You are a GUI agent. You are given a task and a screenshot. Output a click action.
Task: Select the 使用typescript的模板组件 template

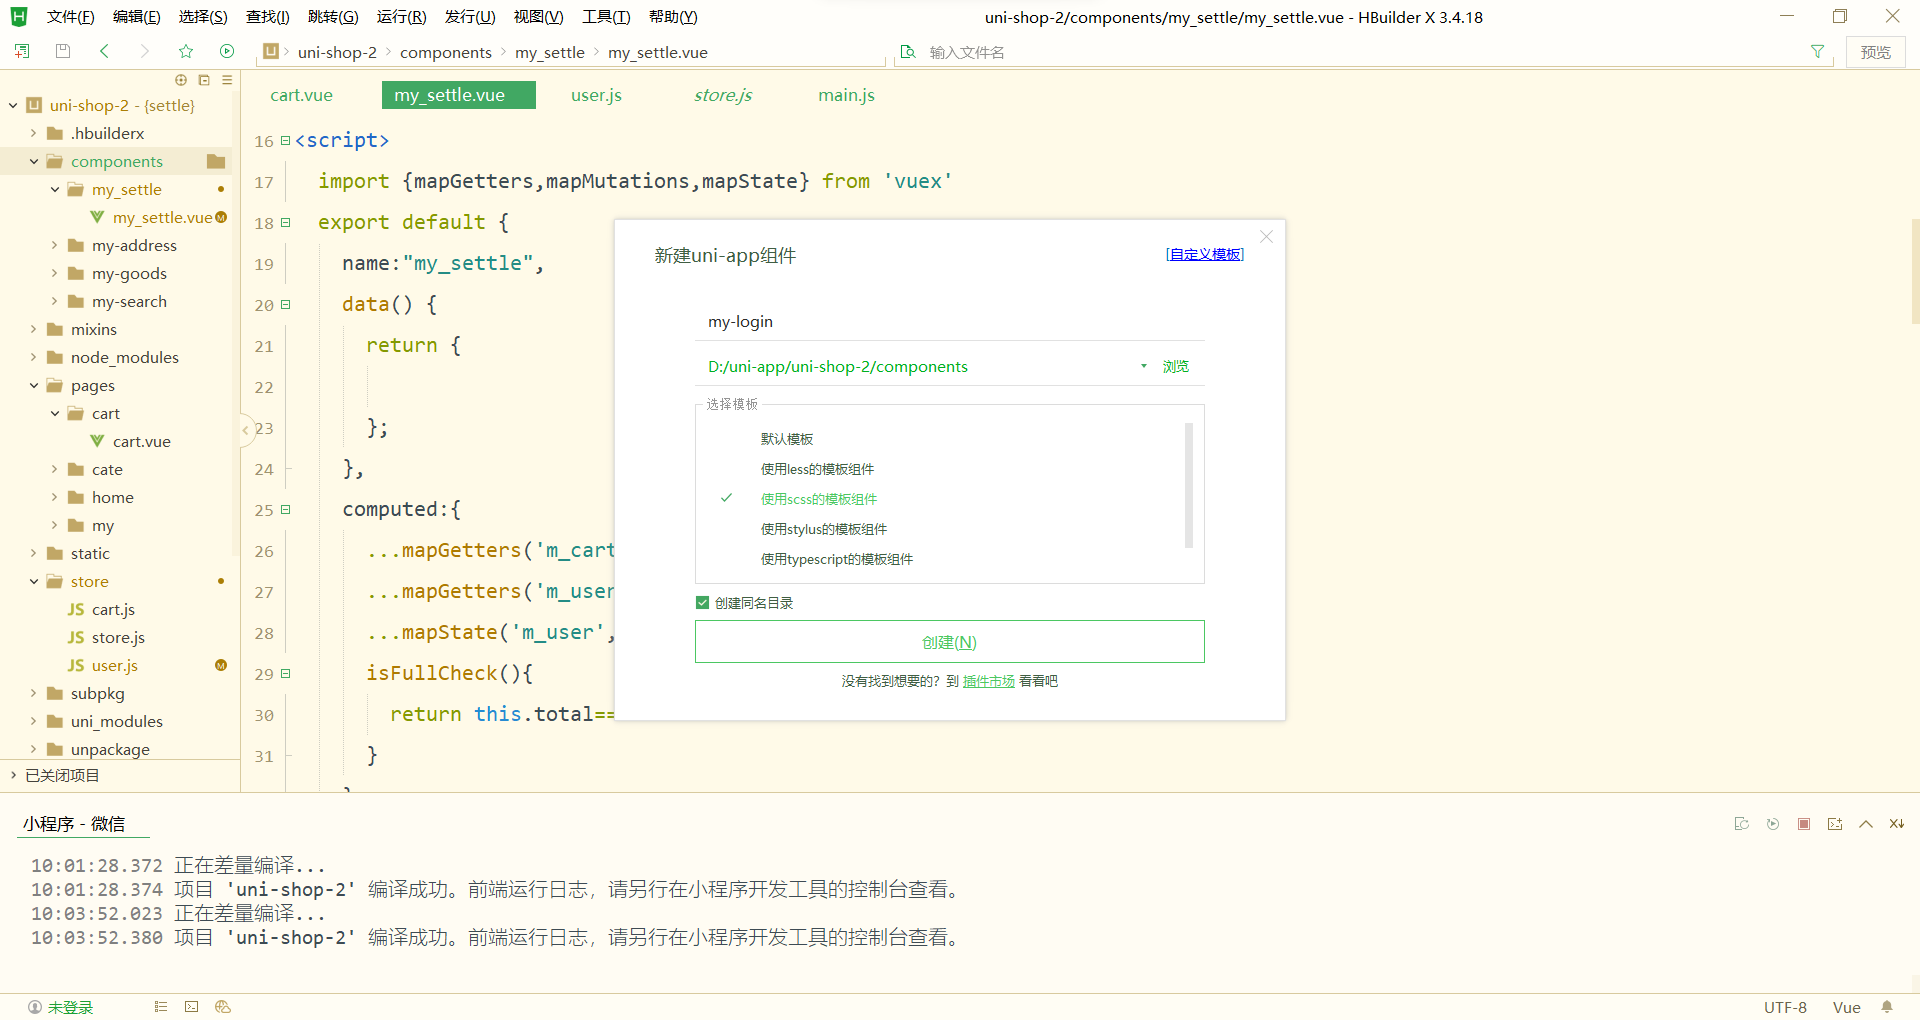[x=837, y=559]
